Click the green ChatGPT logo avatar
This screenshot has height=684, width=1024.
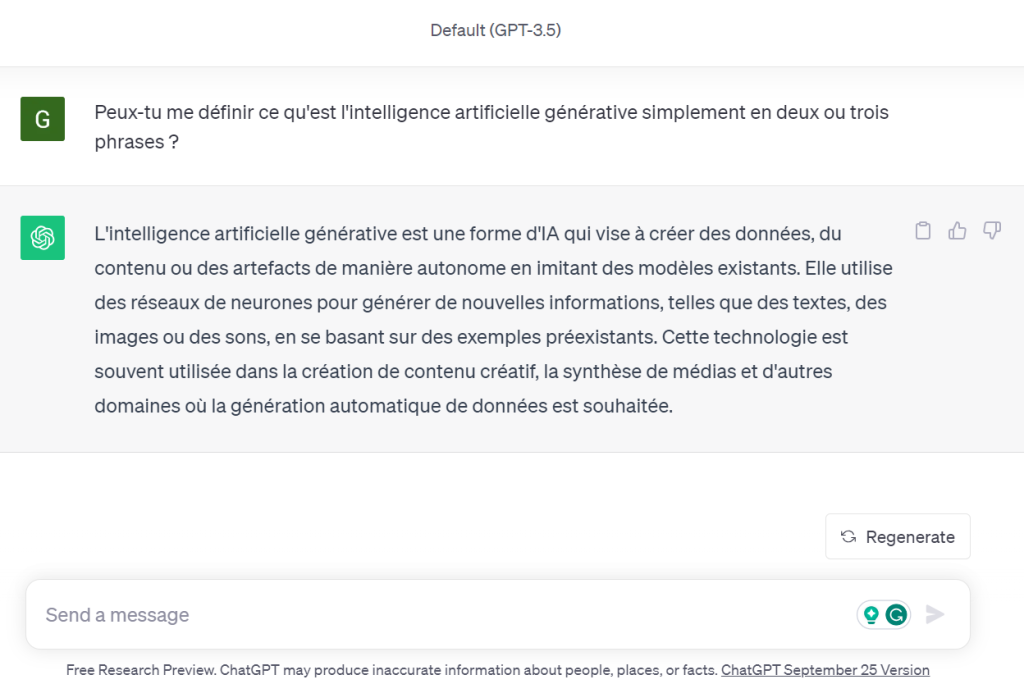pos(42,238)
